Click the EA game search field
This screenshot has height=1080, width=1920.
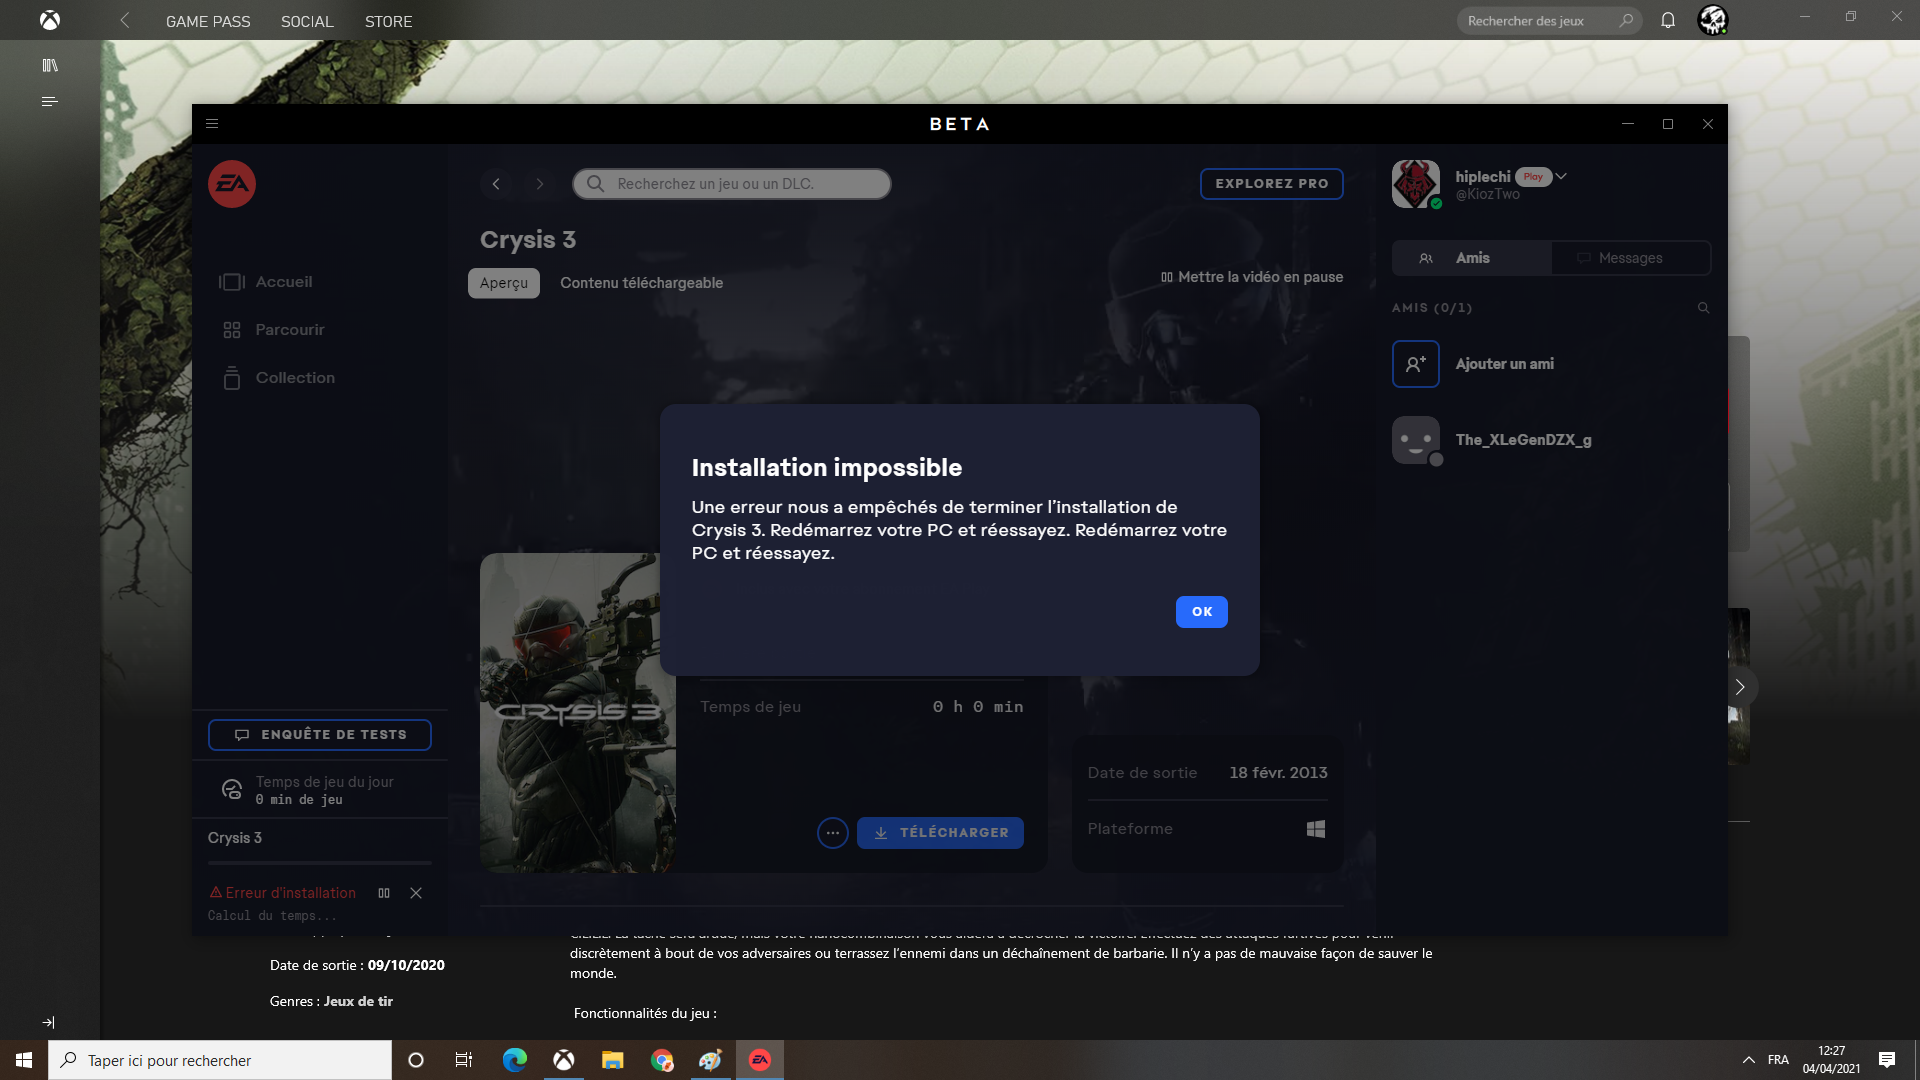732,184
